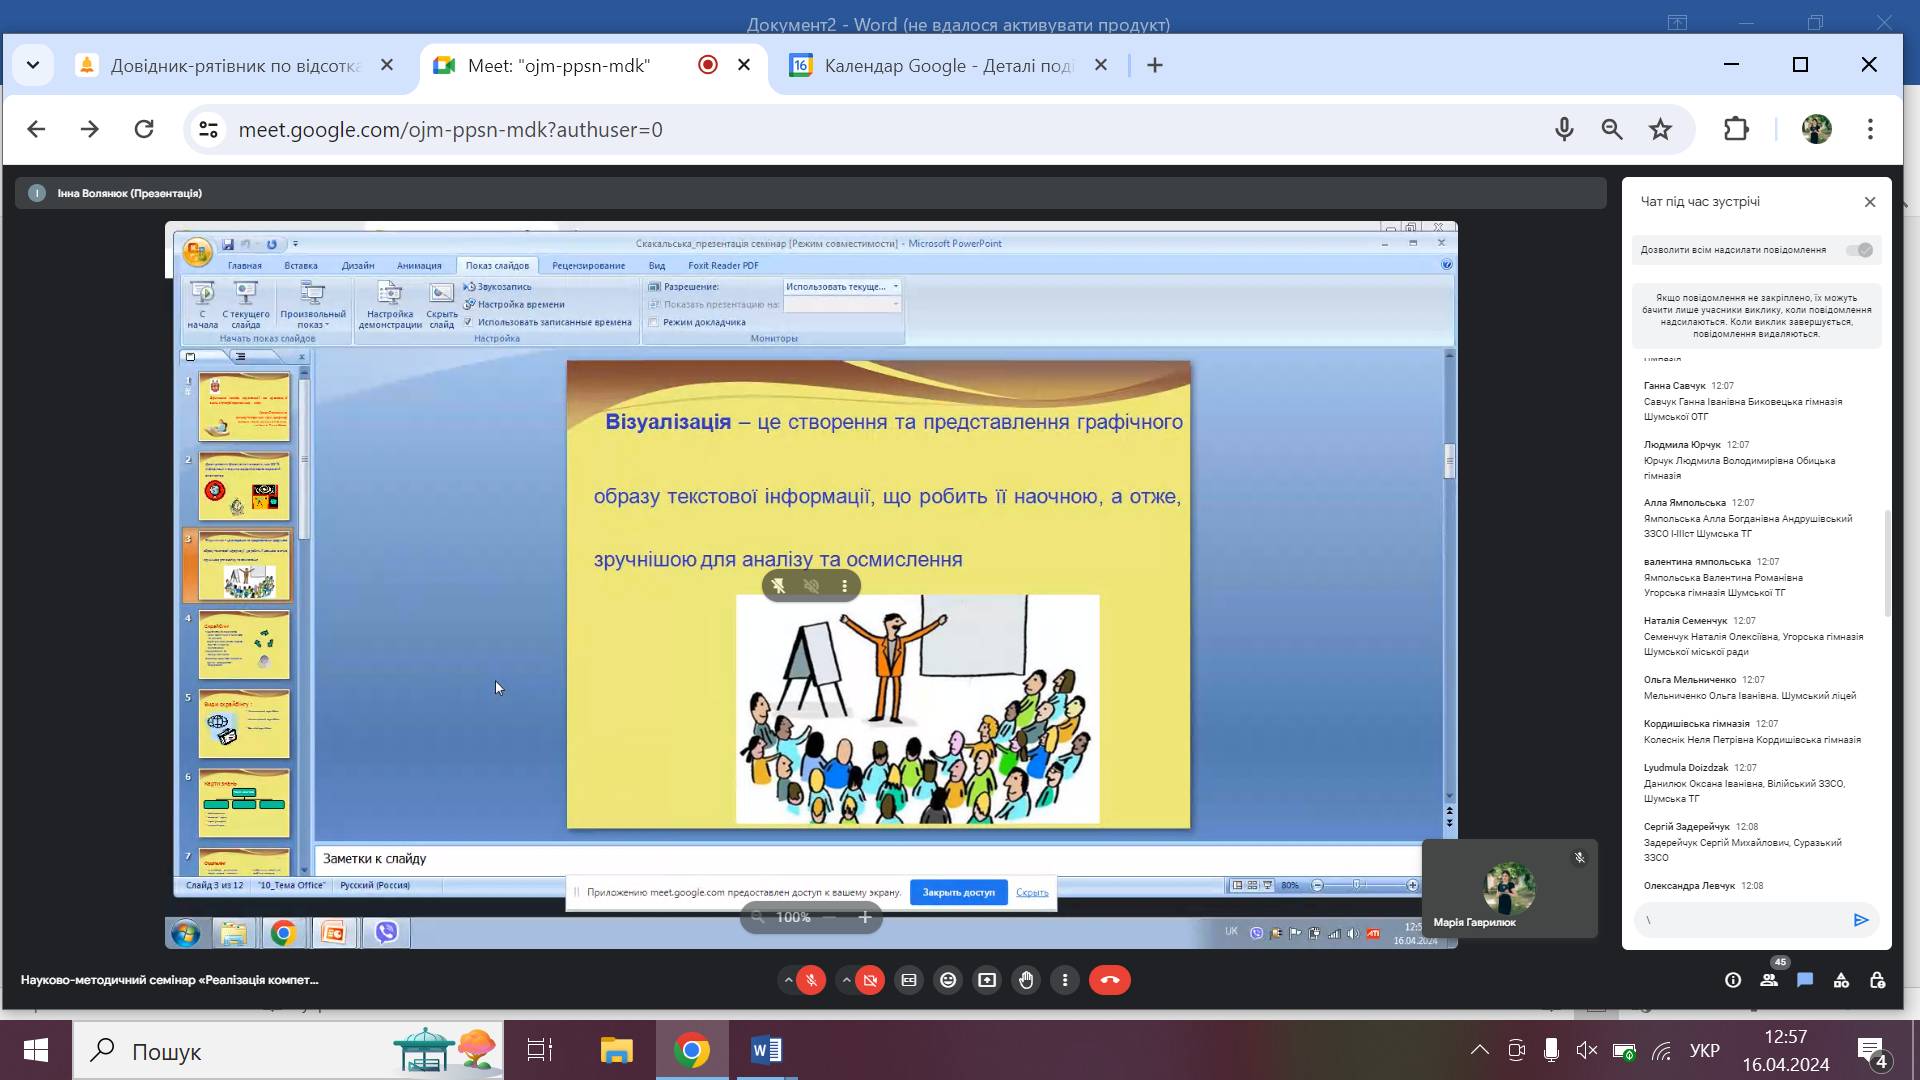1920x1080 pixels.
Task: Turn on captions in Meet
Action: 909,980
